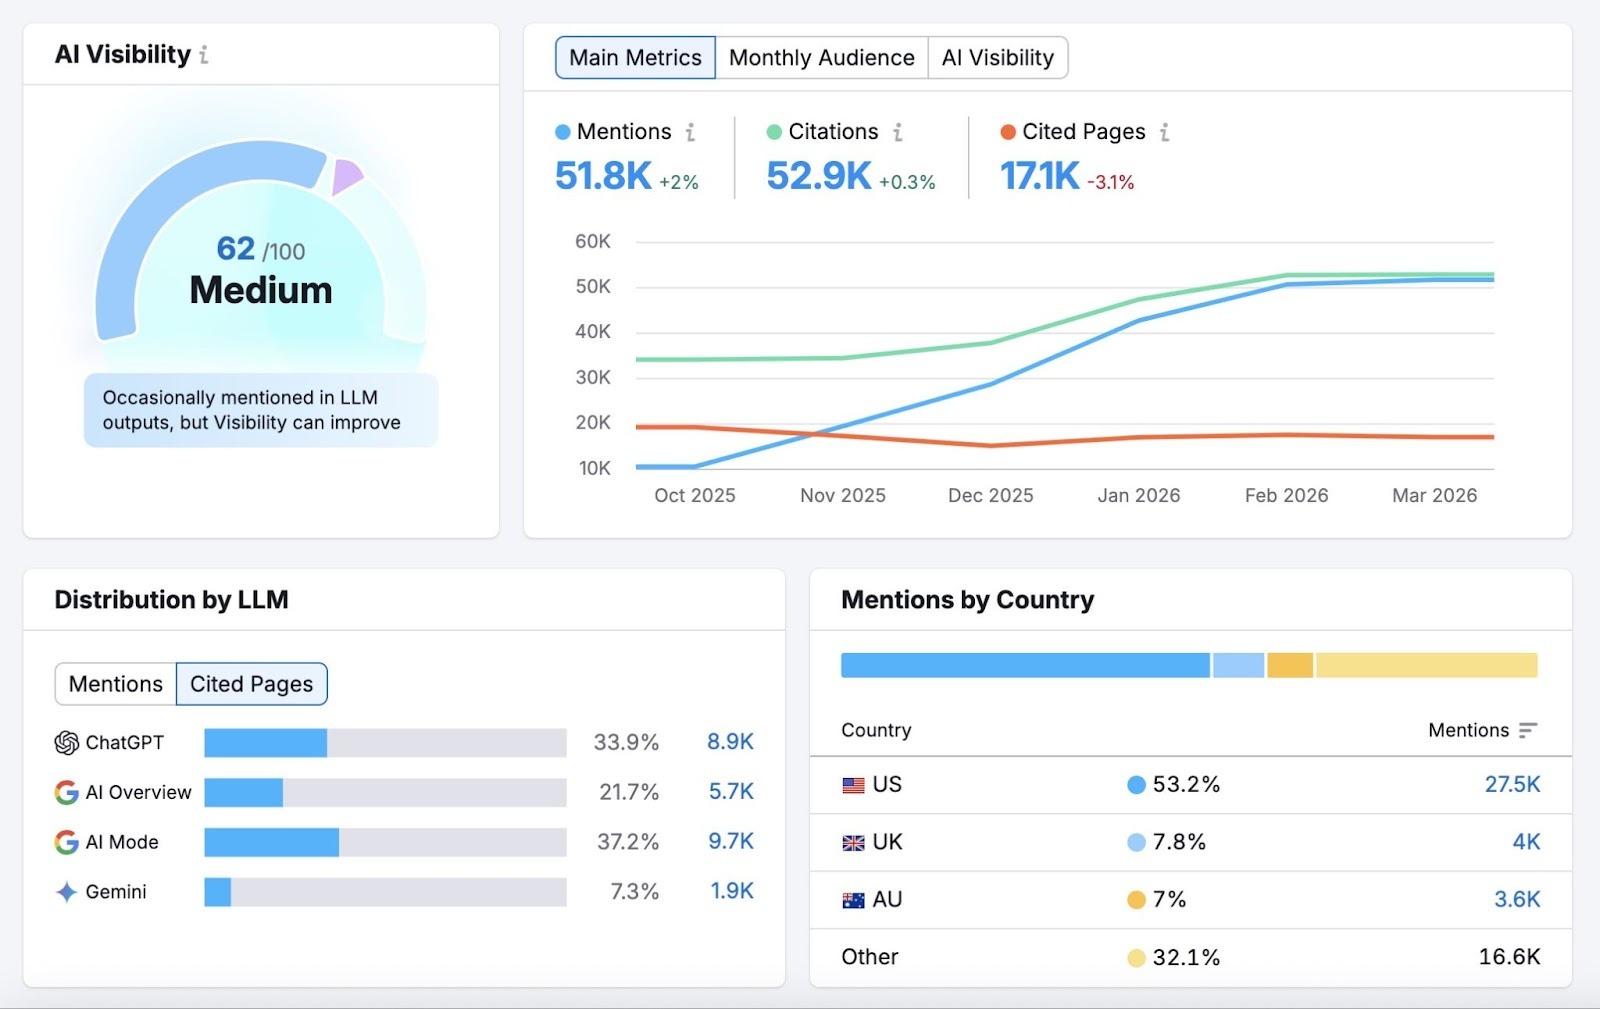Toggle the Cited Pages series legend dot

coord(1005,131)
